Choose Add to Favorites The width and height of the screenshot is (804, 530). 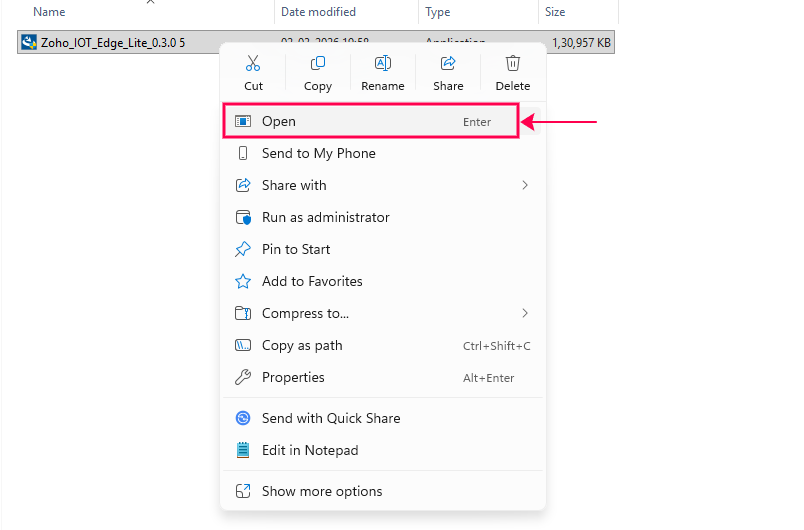tap(383, 281)
